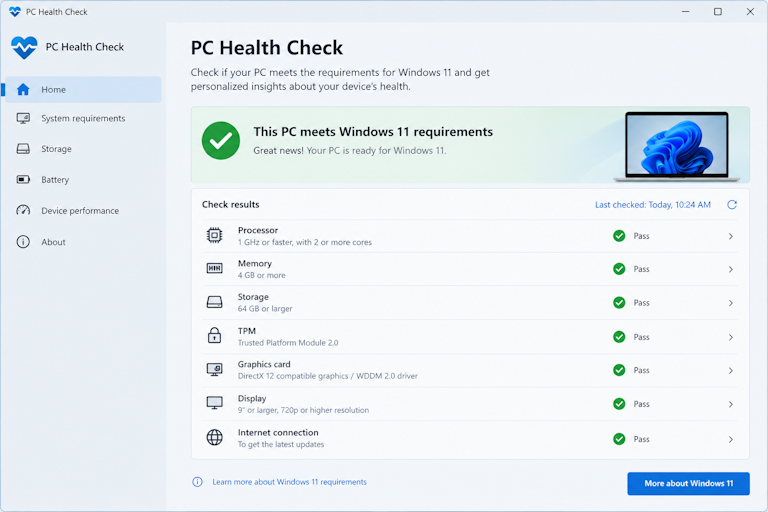Click the Storage drive icon in check results
The image size is (768, 512).
click(214, 302)
